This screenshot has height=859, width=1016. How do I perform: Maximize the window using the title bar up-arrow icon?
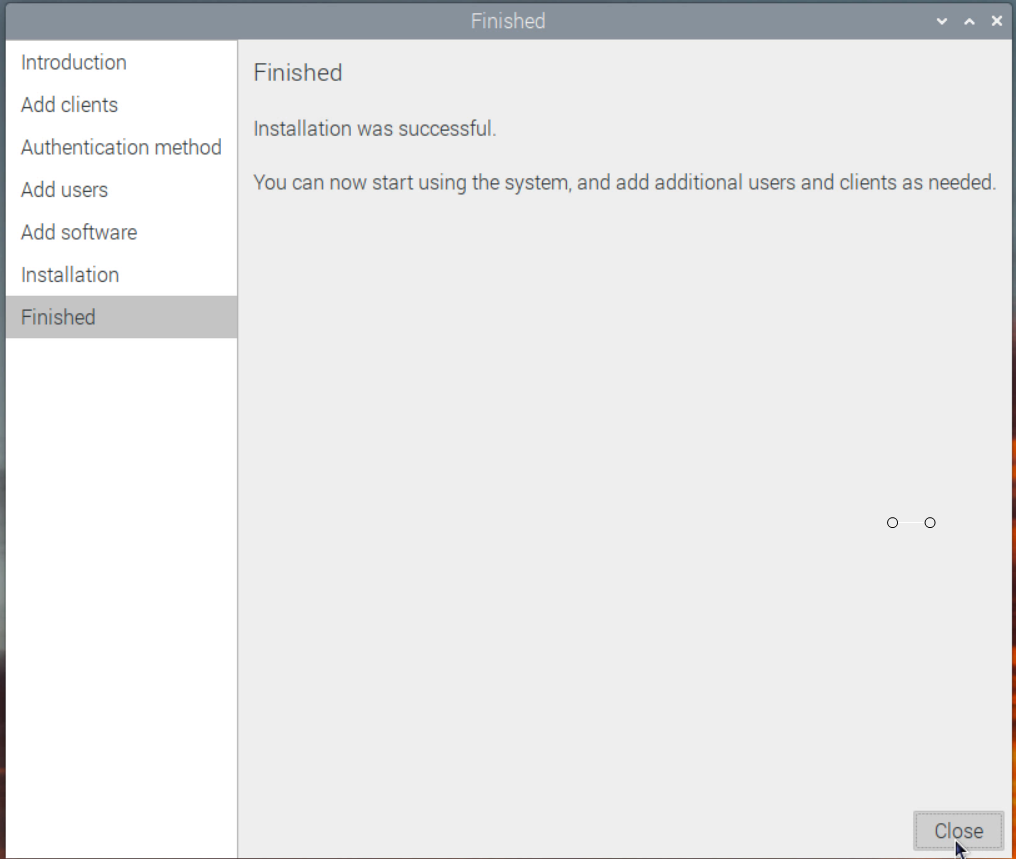pos(969,21)
